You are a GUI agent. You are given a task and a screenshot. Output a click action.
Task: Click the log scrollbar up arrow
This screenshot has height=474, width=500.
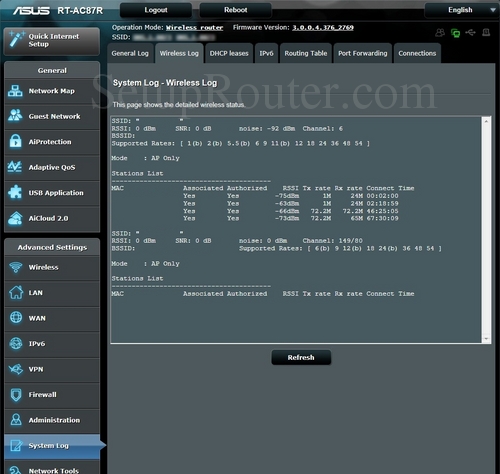pyautogui.click(x=486, y=122)
